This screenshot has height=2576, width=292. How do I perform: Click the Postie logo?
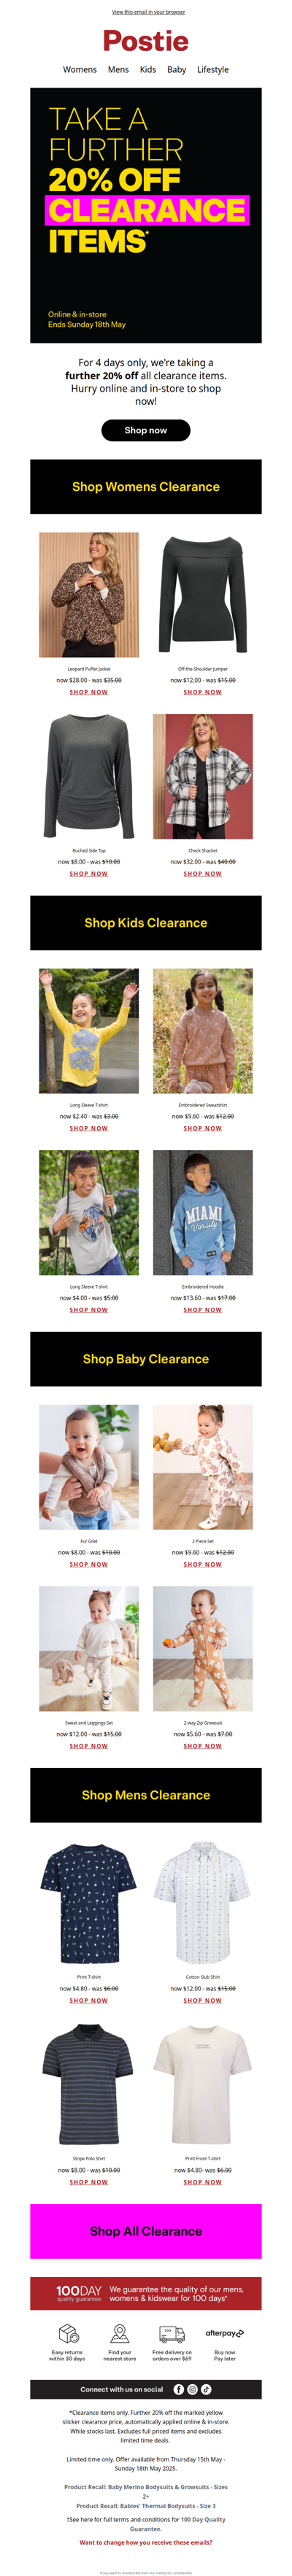146,41
